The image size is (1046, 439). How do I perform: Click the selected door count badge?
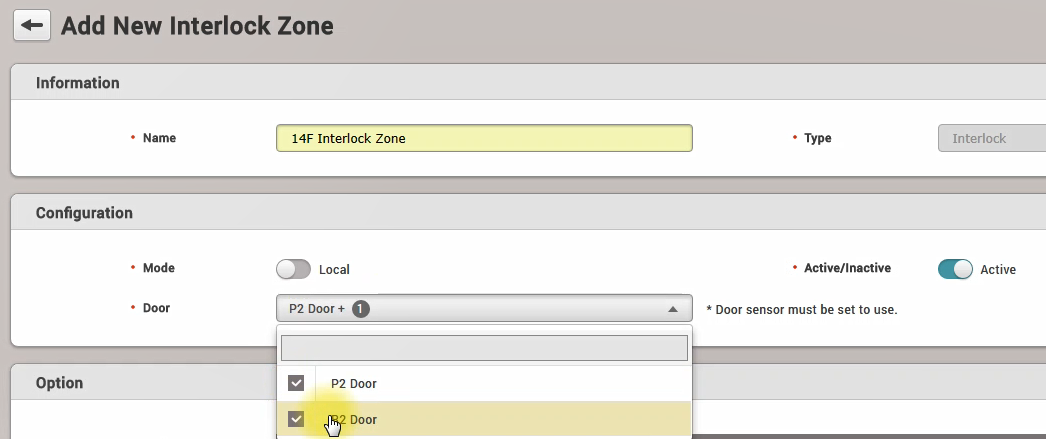[x=361, y=309]
